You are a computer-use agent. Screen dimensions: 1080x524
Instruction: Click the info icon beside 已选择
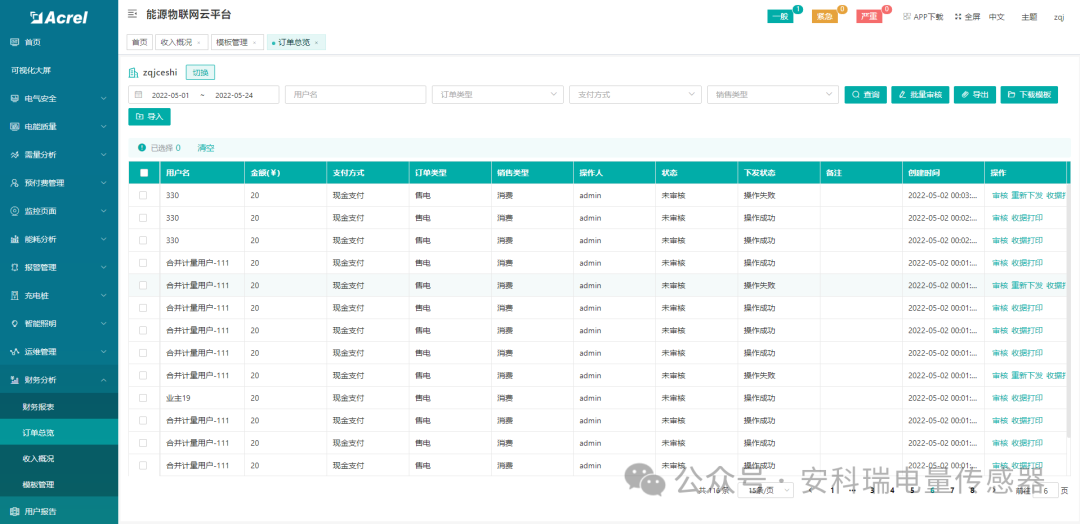coord(142,147)
